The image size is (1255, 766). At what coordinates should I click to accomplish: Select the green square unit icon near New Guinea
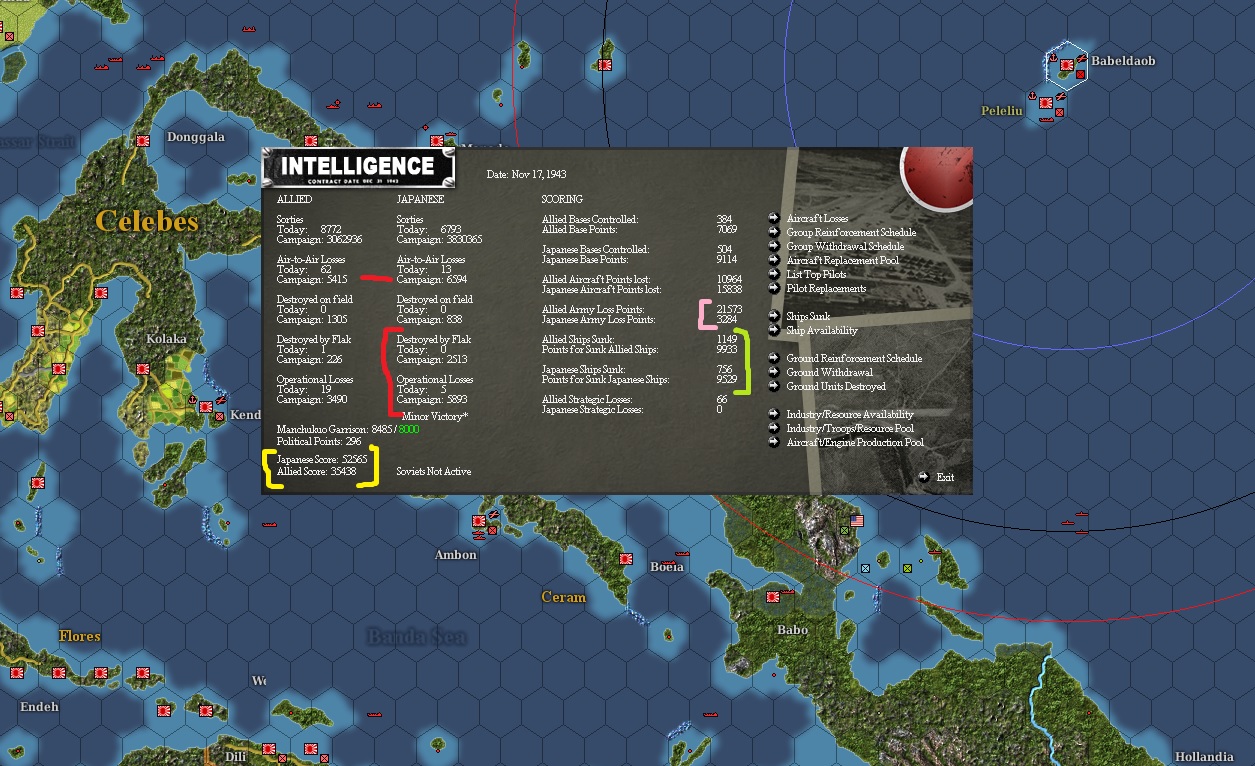(x=907, y=568)
